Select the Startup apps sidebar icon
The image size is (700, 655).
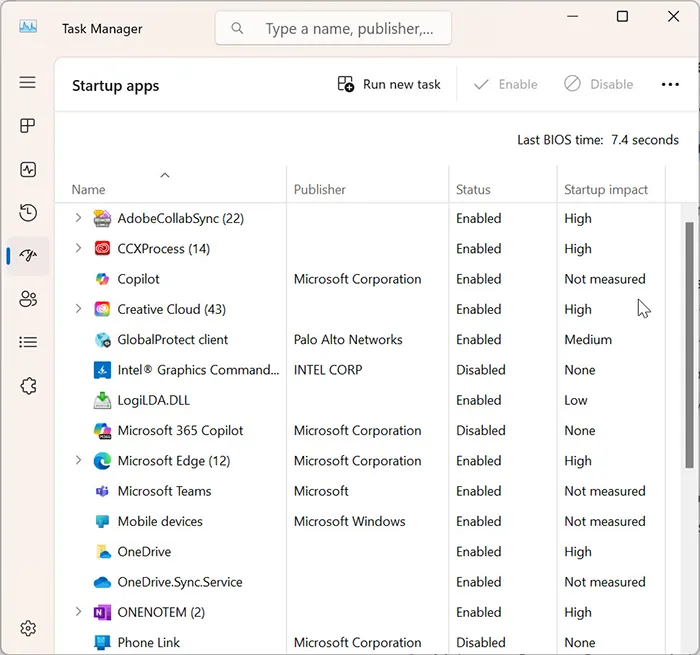(28, 256)
